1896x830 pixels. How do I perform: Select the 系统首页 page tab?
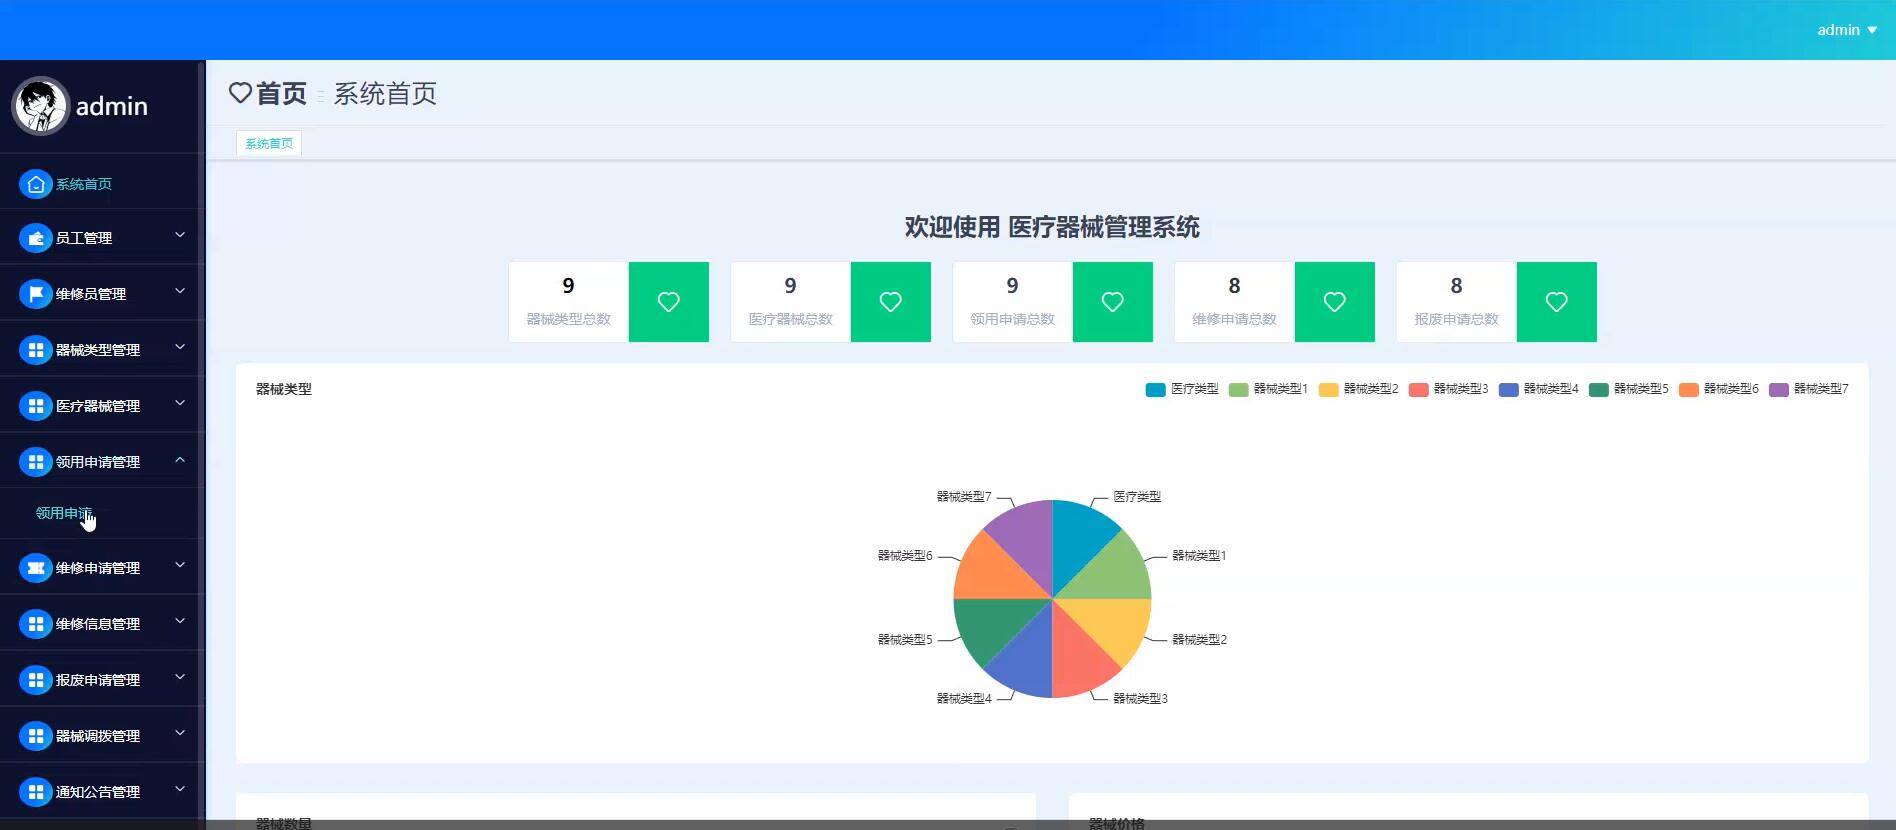(269, 144)
